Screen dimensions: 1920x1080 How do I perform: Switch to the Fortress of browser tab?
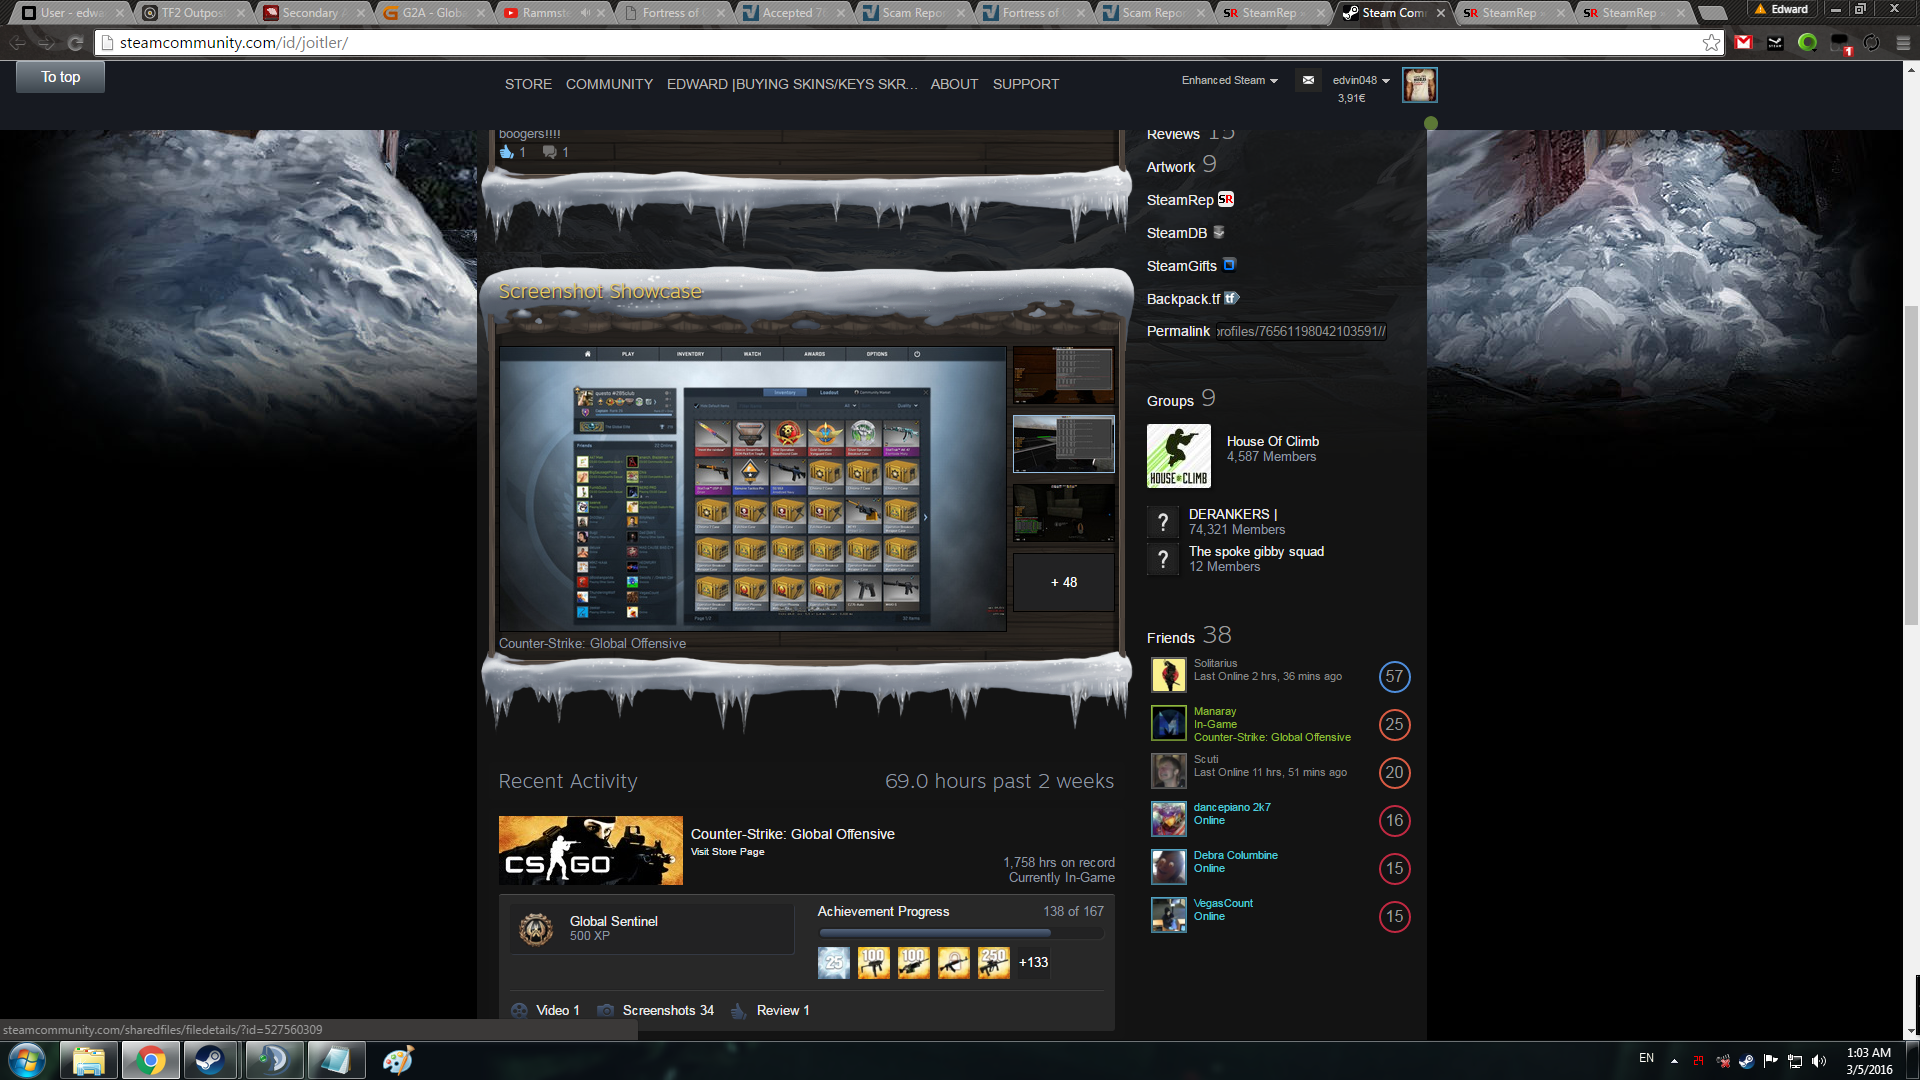click(670, 13)
